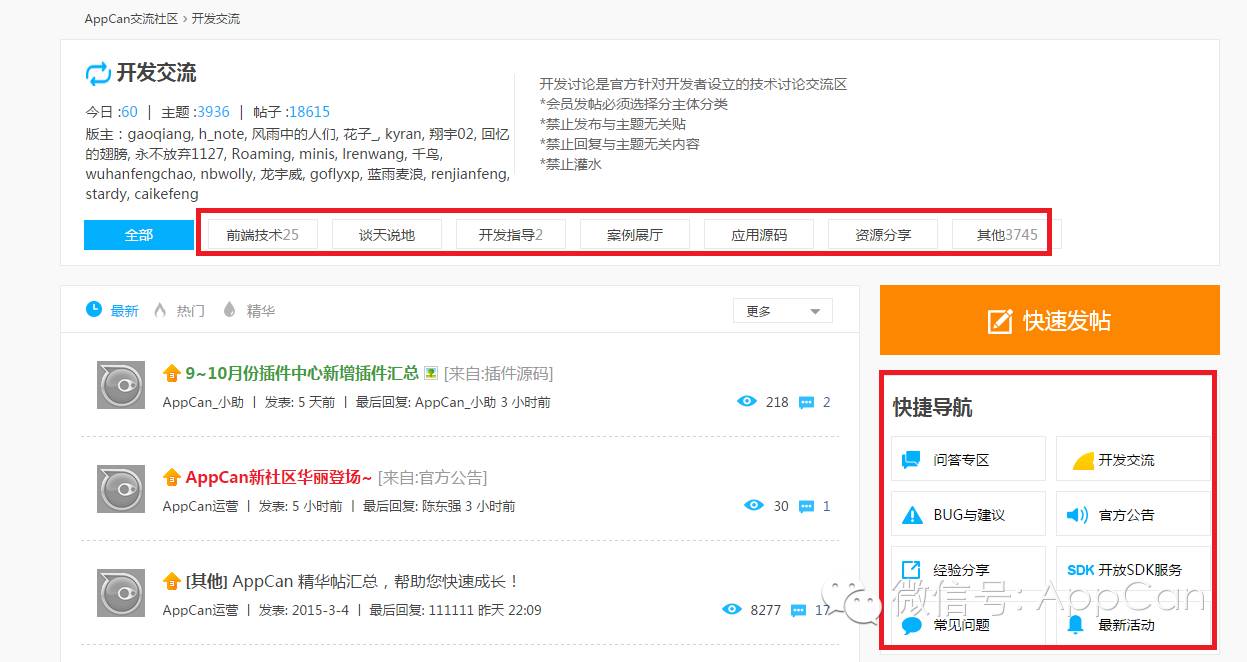Screen dimensions: 1247x662
Task: Click image attachment icon after 插件汇总 title
Action: tap(431, 373)
